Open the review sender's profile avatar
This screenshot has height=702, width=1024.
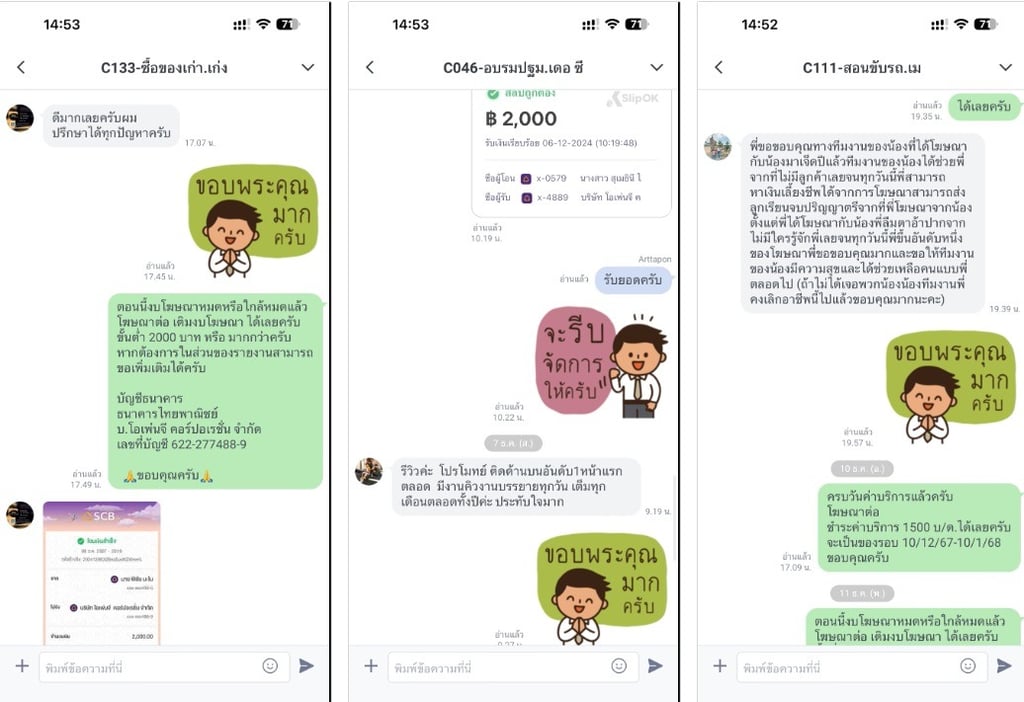click(368, 471)
